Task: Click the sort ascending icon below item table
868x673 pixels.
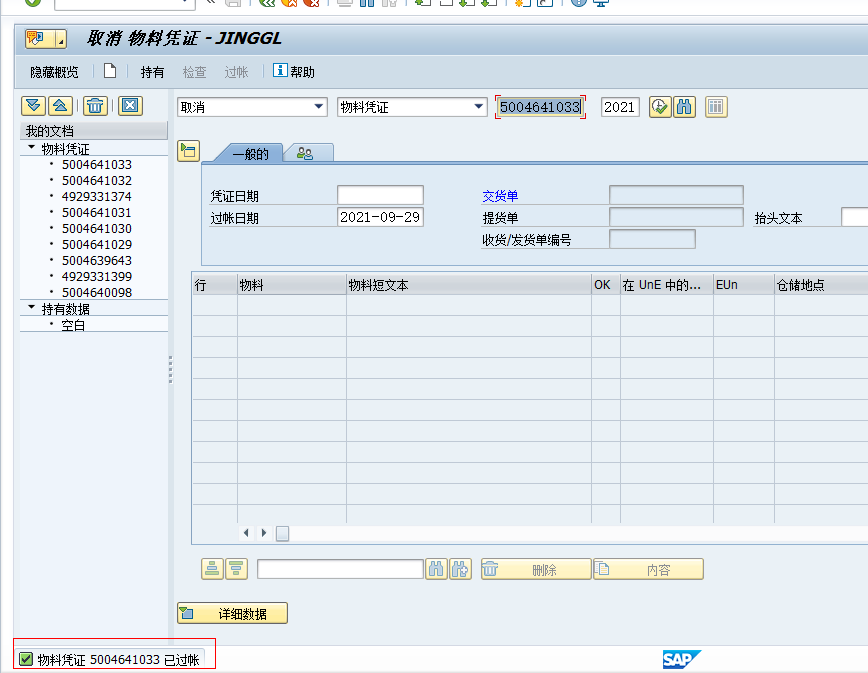Action: [x=212, y=569]
